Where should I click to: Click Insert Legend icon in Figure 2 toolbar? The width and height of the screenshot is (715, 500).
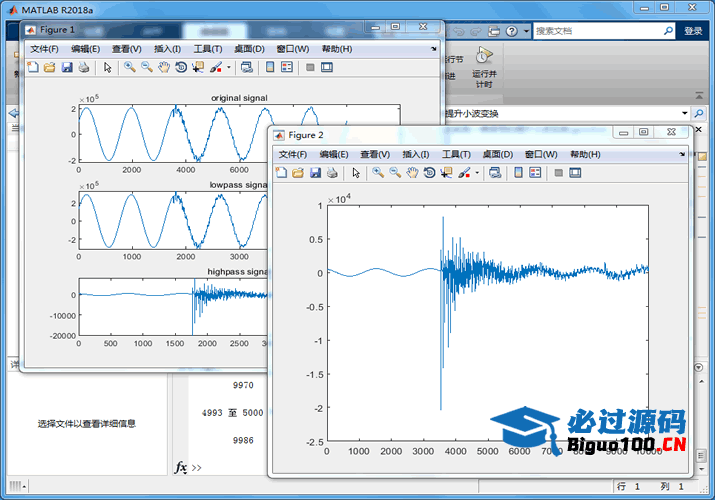tap(535, 173)
